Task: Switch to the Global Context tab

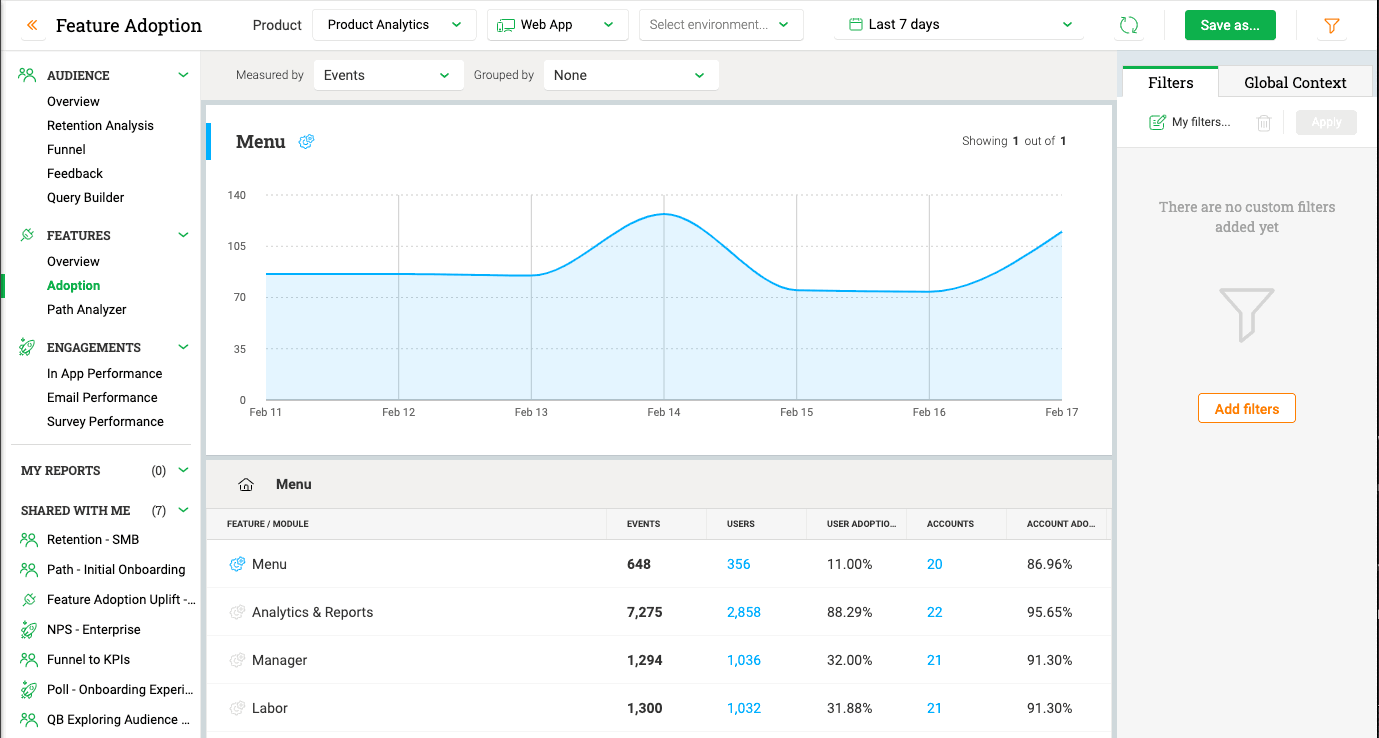Action: click(1295, 82)
